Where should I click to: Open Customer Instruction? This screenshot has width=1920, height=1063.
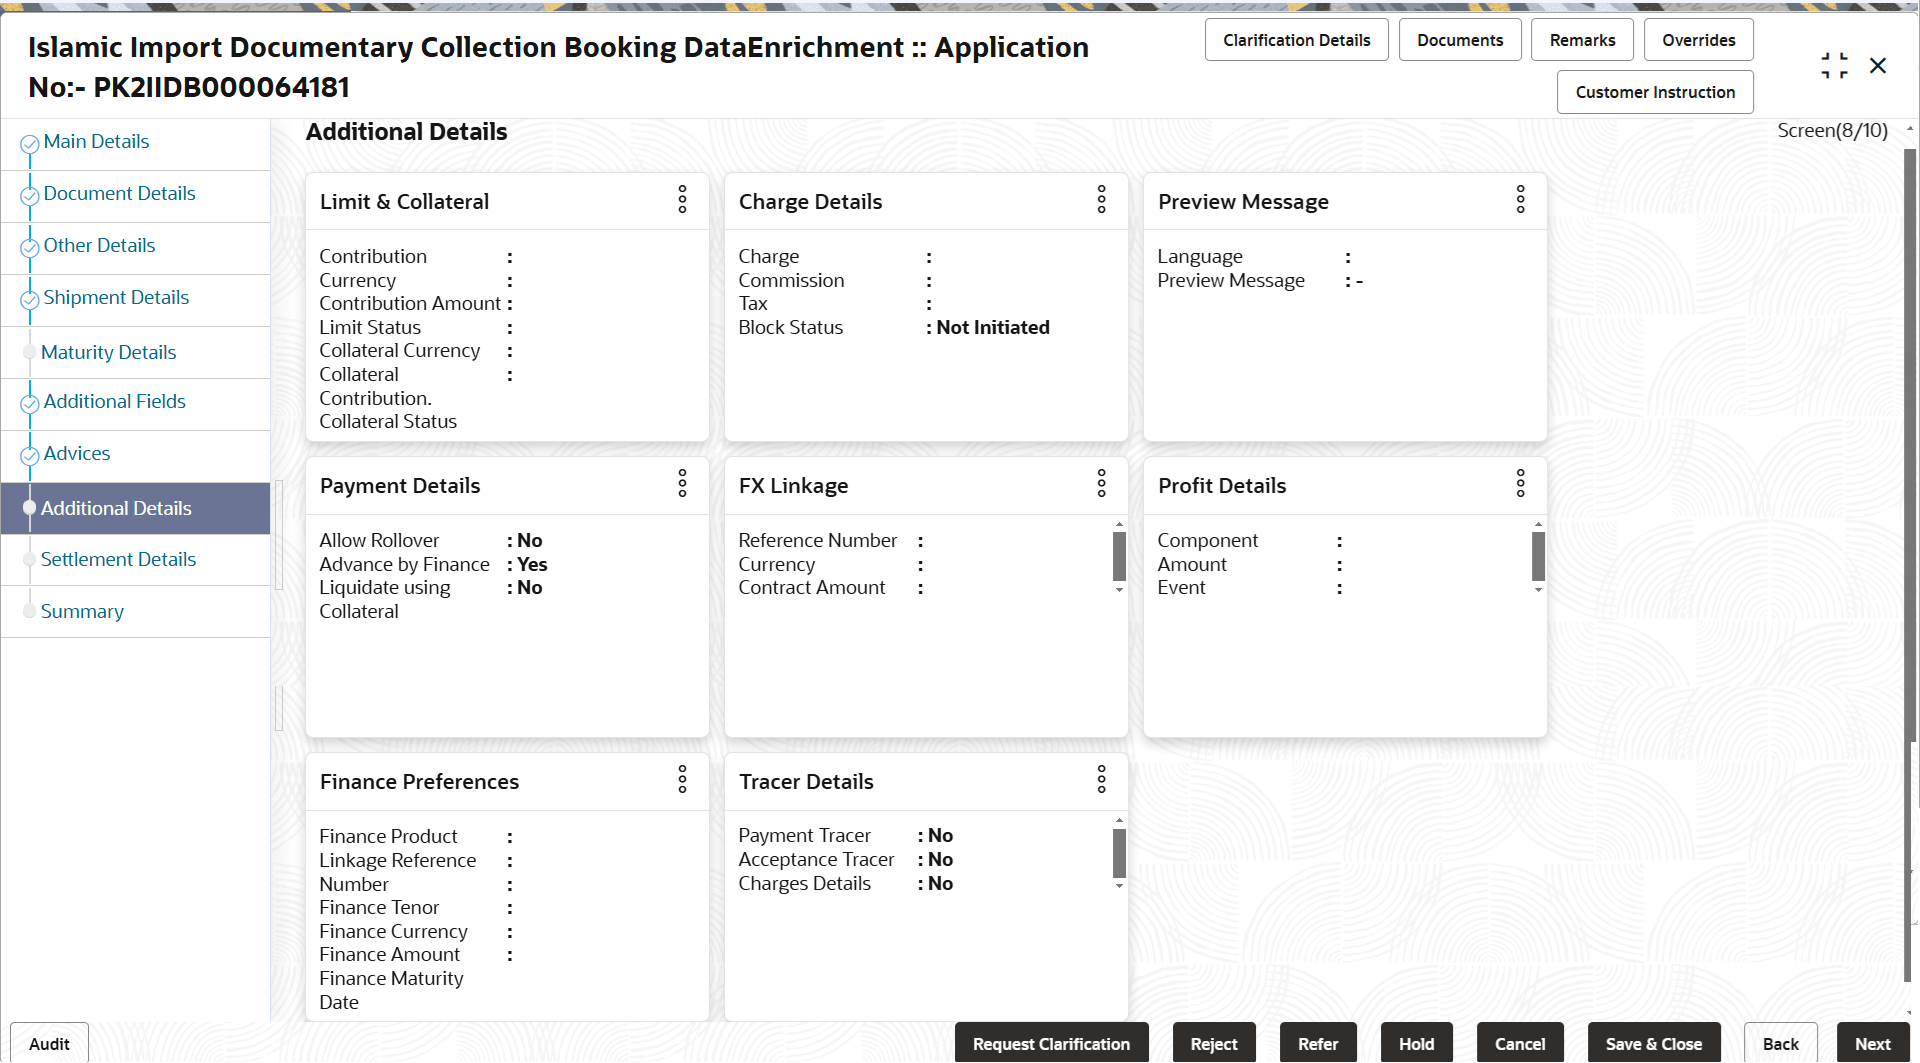pos(1655,92)
